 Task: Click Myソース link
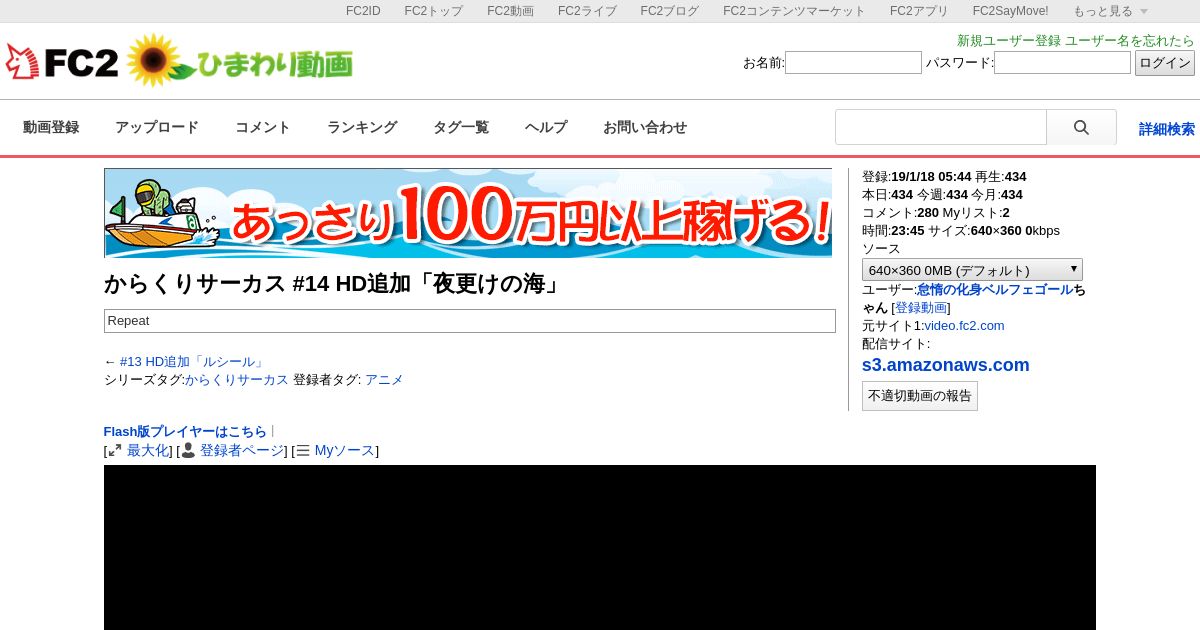344,451
